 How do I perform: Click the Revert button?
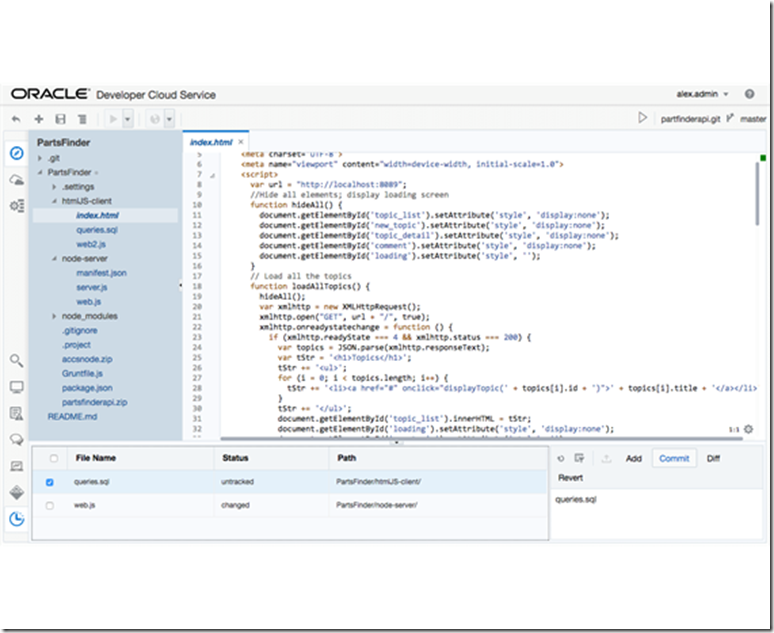pos(569,478)
